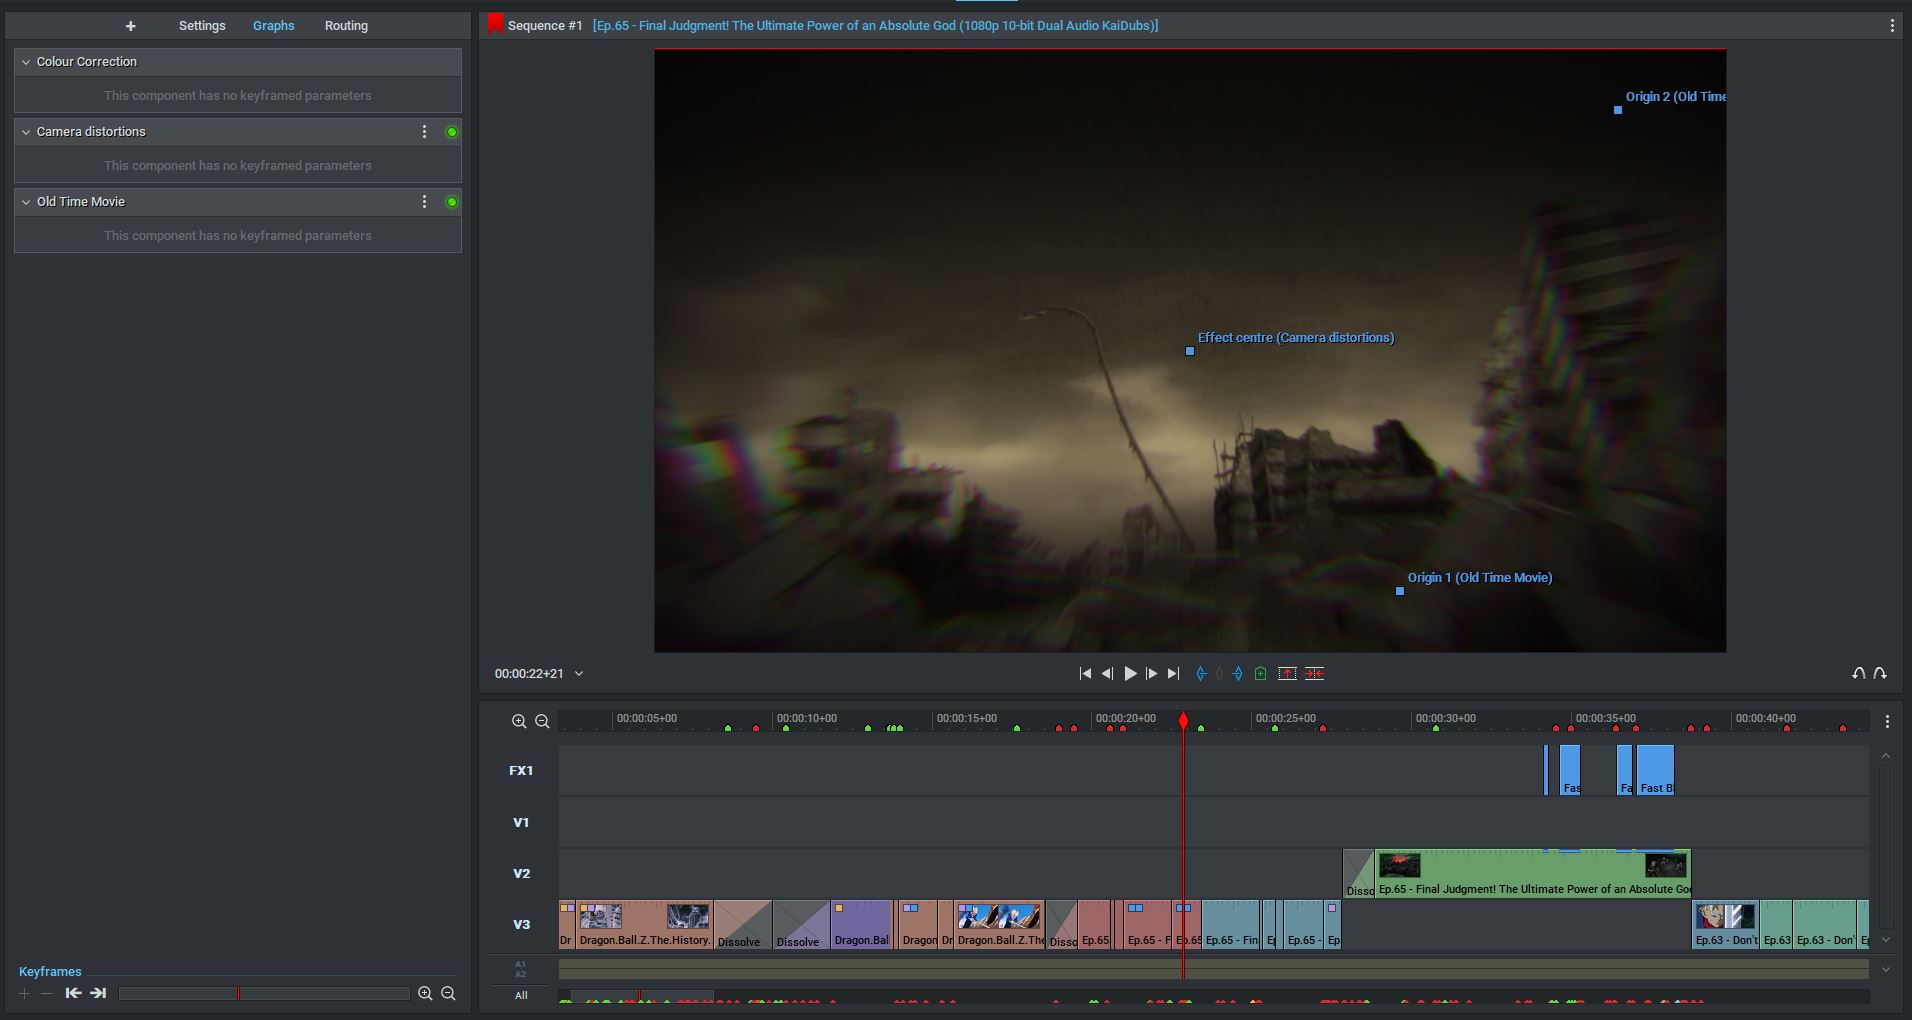Click the mark-in point icon
Image resolution: width=1912 pixels, height=1020 pixels.
click(x=1201, y=674)
